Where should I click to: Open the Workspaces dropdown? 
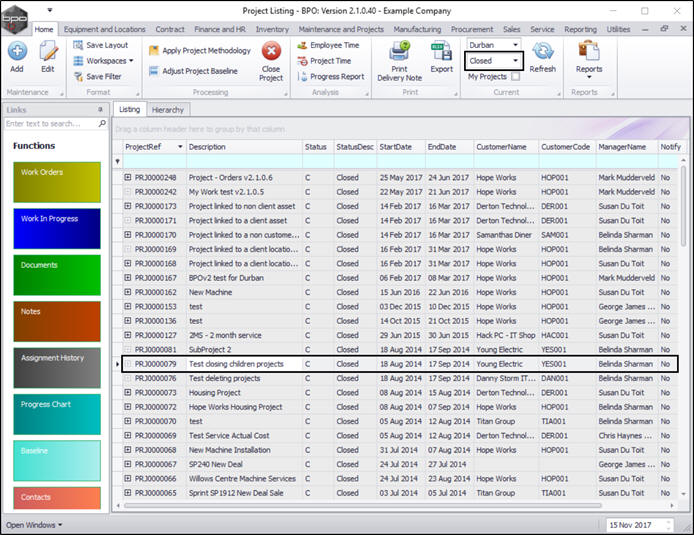click(108, 61)
